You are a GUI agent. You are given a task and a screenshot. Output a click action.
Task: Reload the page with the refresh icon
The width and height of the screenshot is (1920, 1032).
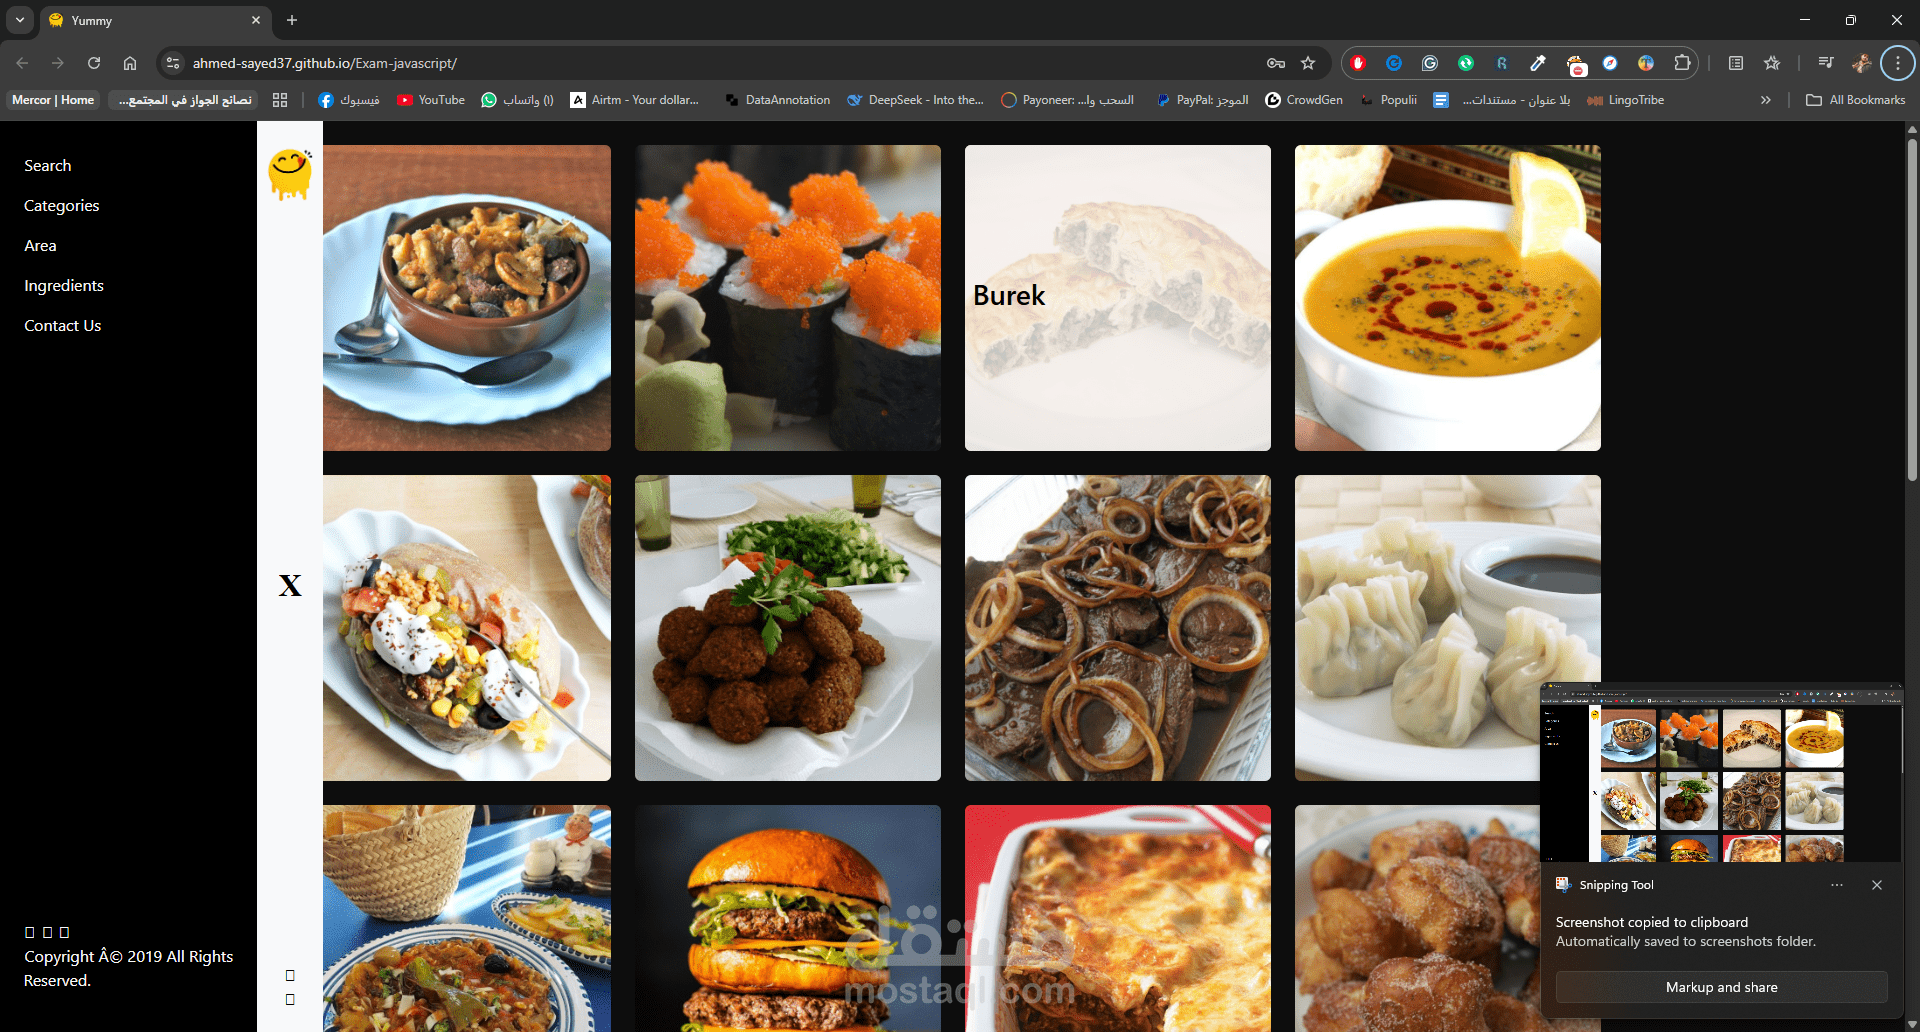(x=94, y=63)
